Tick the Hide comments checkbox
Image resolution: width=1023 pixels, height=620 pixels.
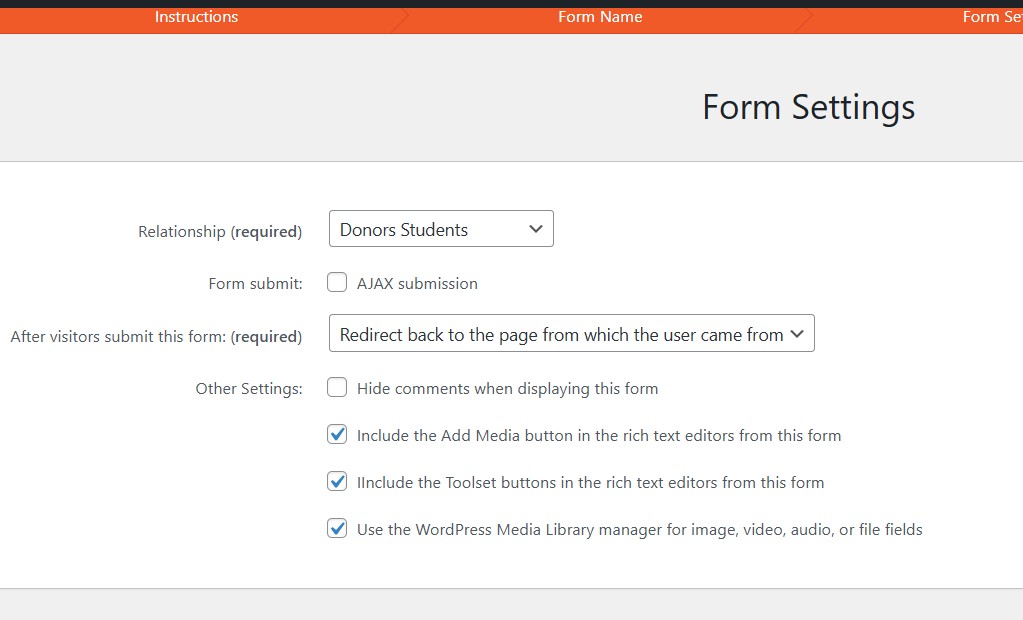tap(337, 388)
